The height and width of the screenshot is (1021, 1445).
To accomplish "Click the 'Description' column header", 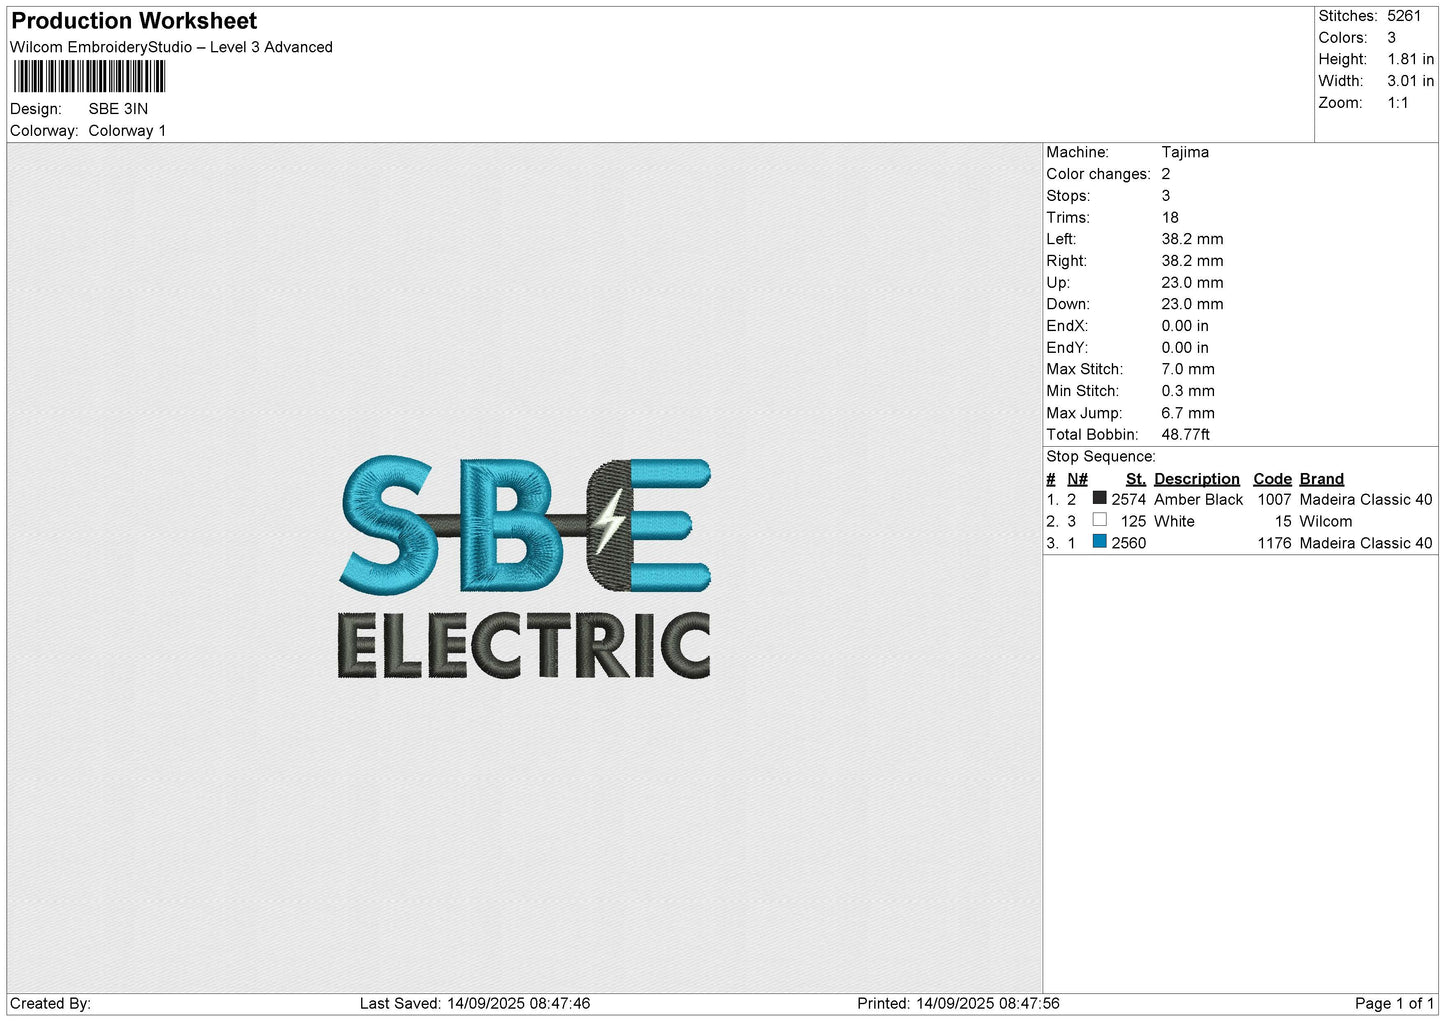I will (1196, 479).
